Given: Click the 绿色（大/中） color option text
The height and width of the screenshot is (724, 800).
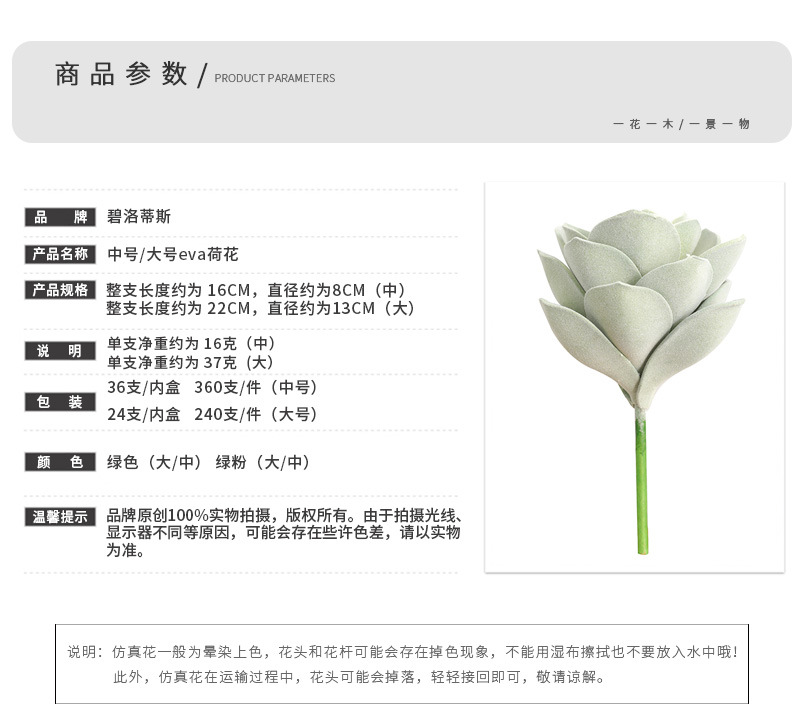Looking at the screenshot, I should 154,462.
